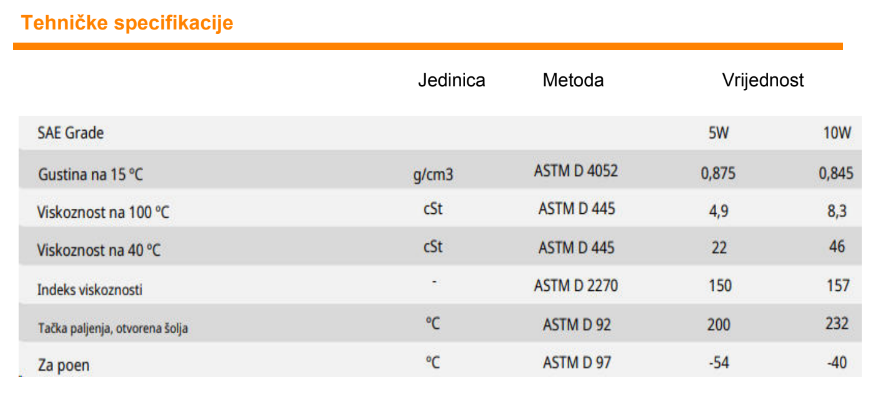Screen dimensions: 870x414
Task: Click the Metoda column header
Action: 573,81
